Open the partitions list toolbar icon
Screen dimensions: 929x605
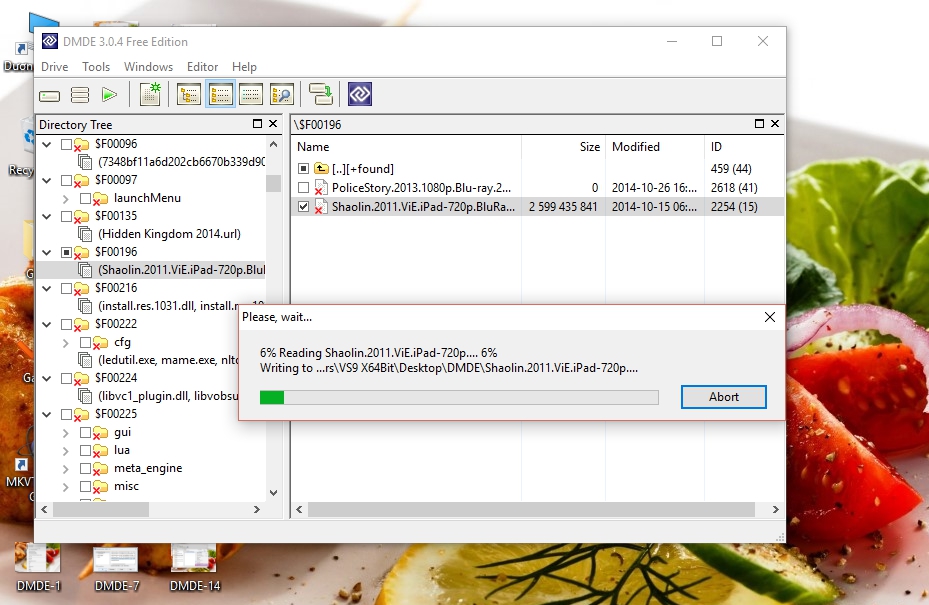pos(79,95)
